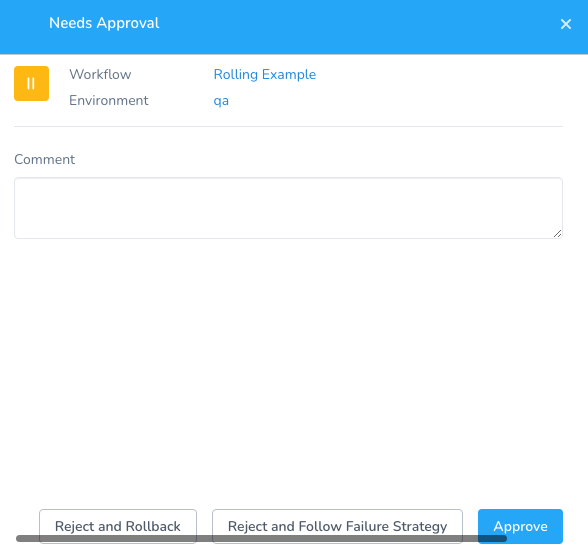Click the blue dialog header bar

point(294,27)
